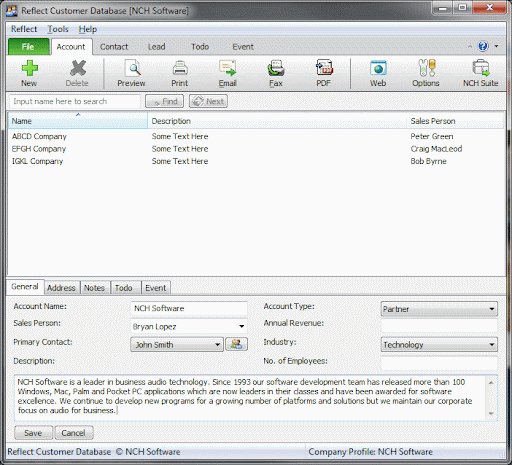
Task: Select the ABCD Company row
Action: 256,136
